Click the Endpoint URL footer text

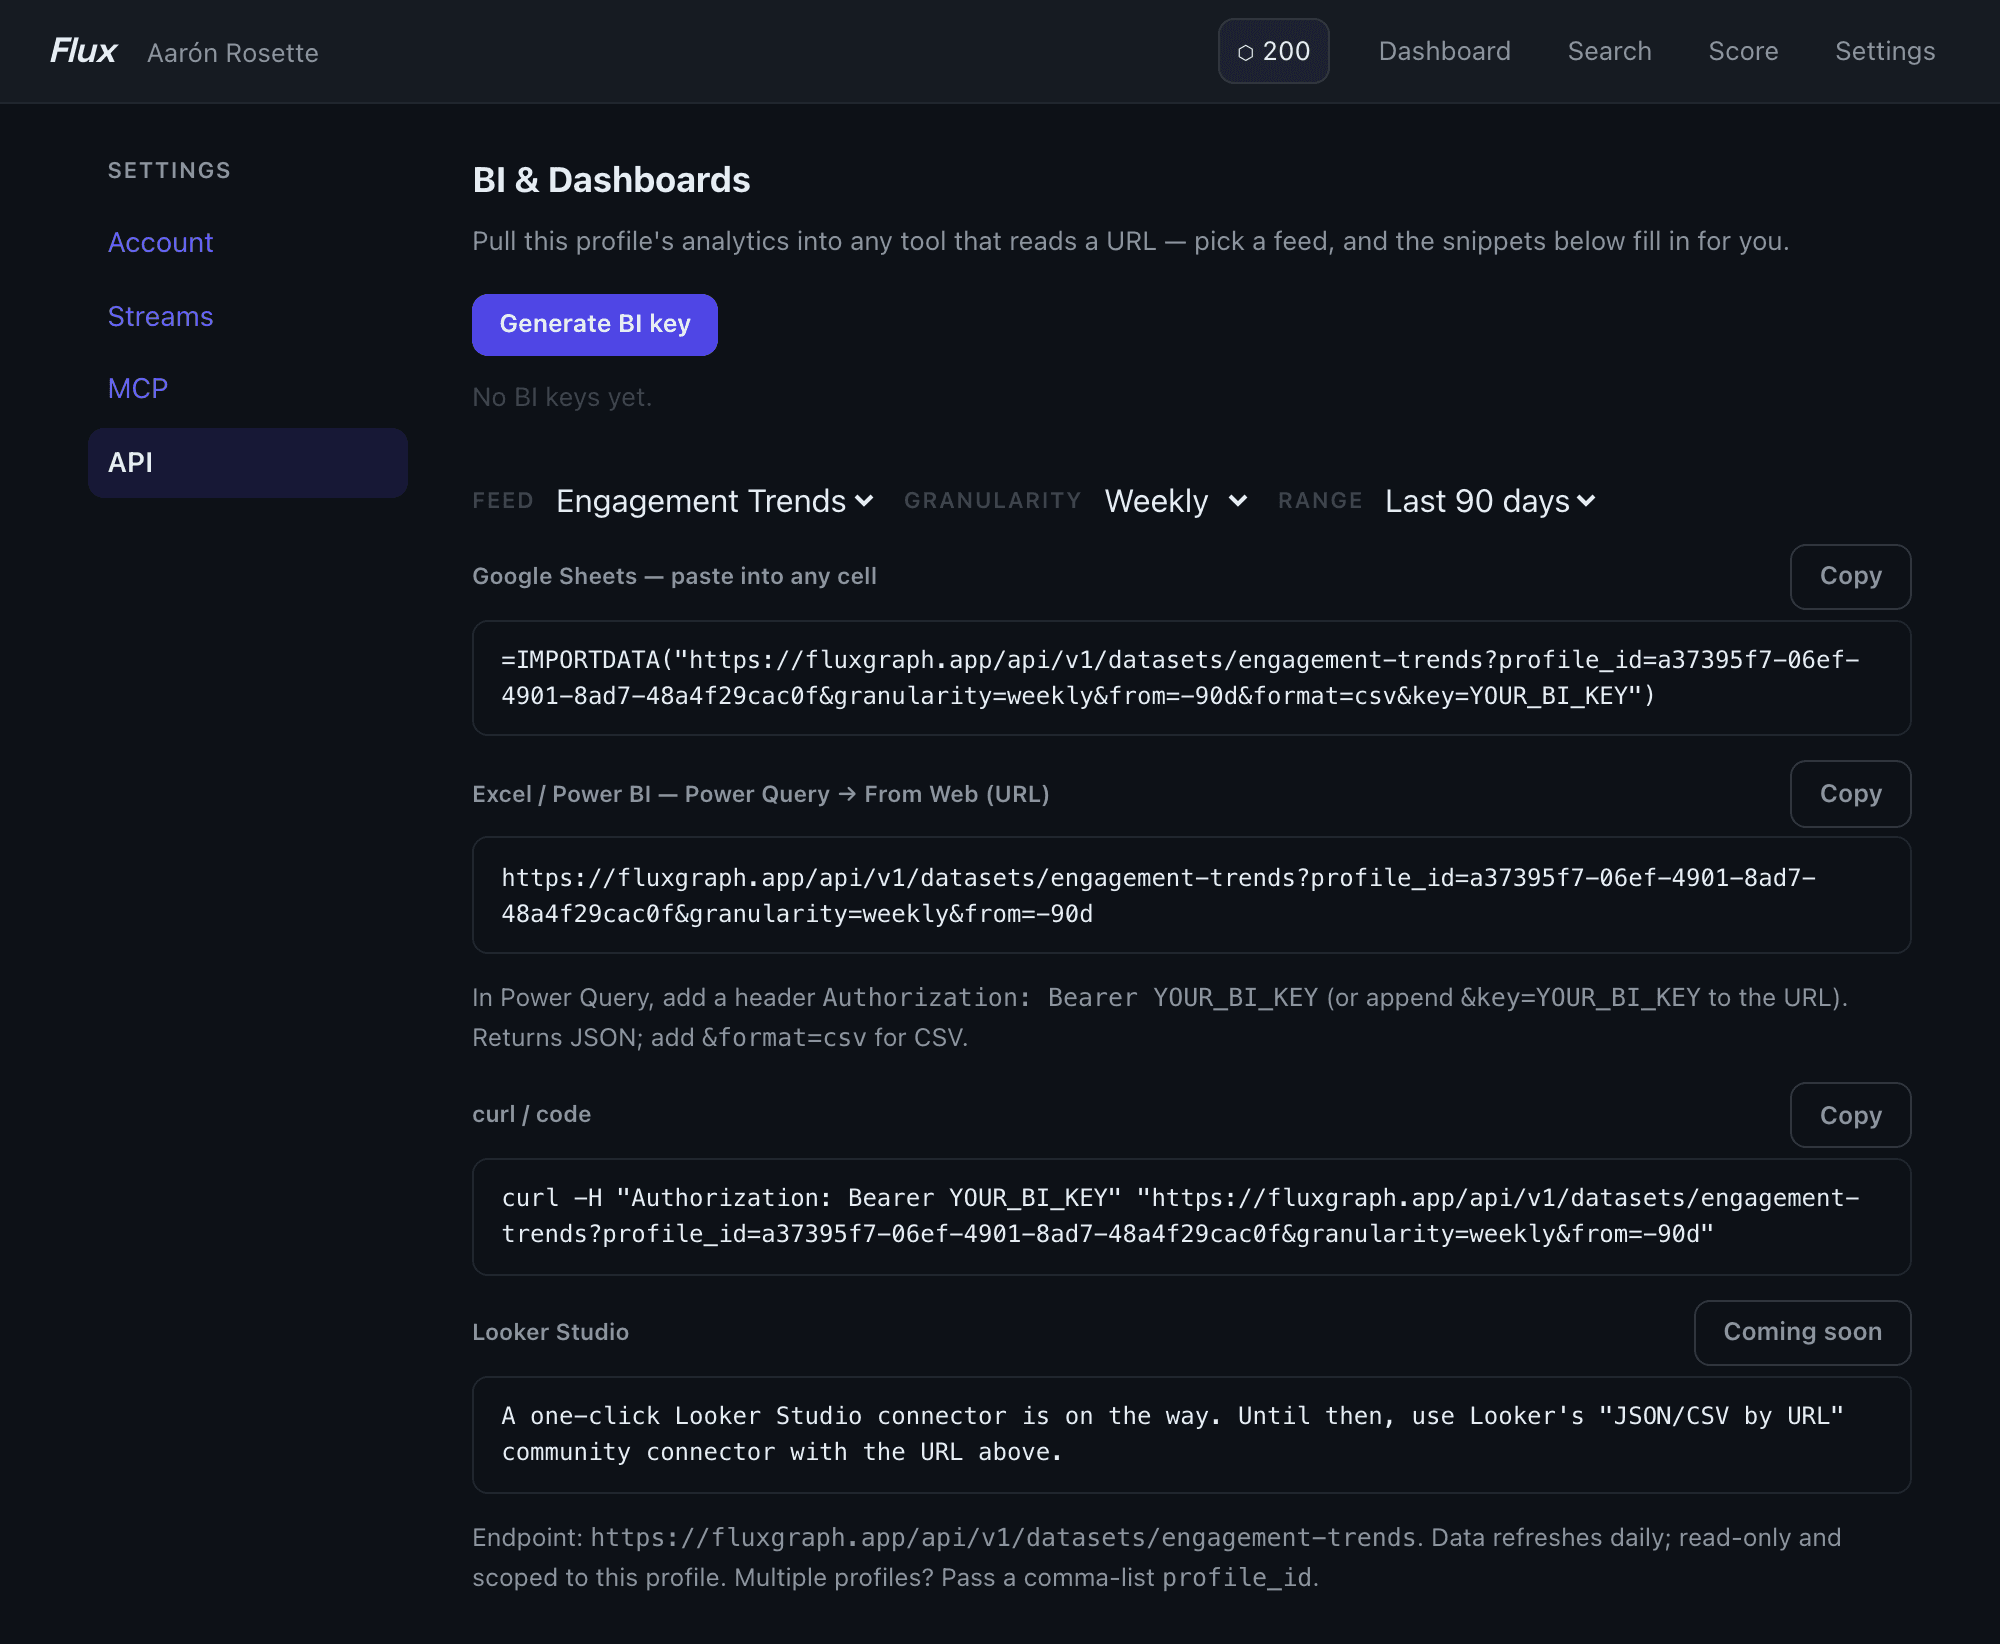pyautogui.click(x=1003, y=1537)
